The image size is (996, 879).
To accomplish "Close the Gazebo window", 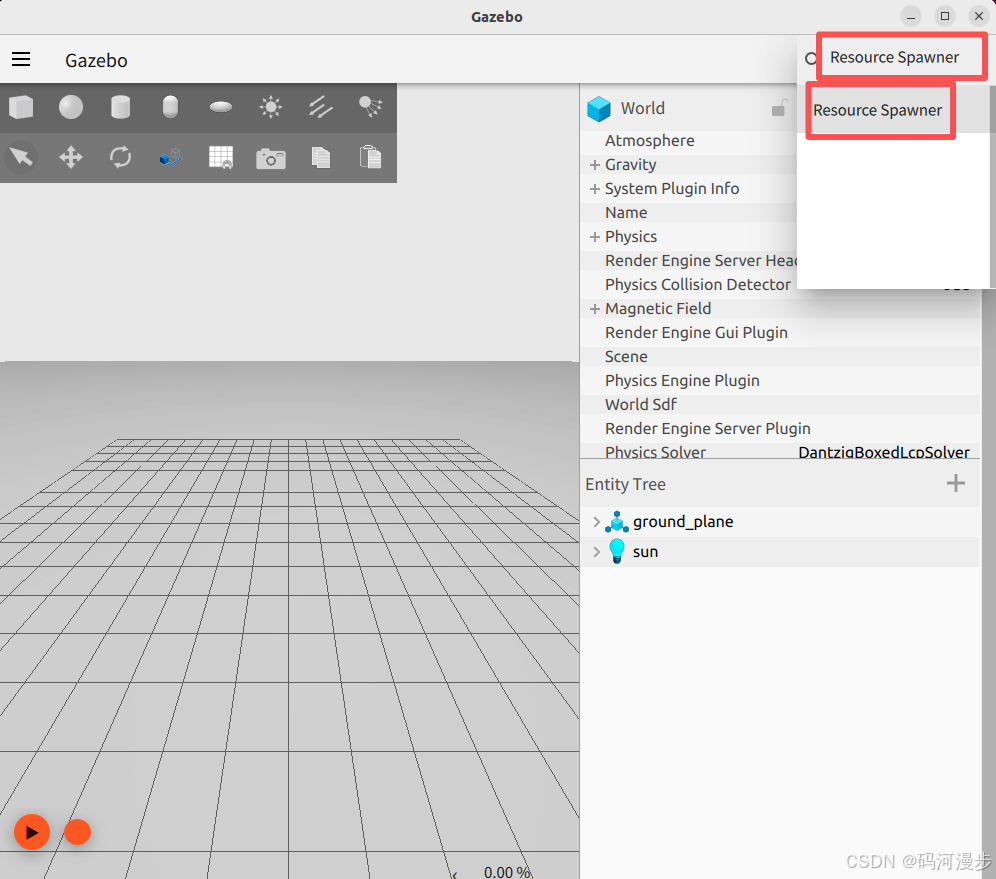I will (x=979, y=17).
